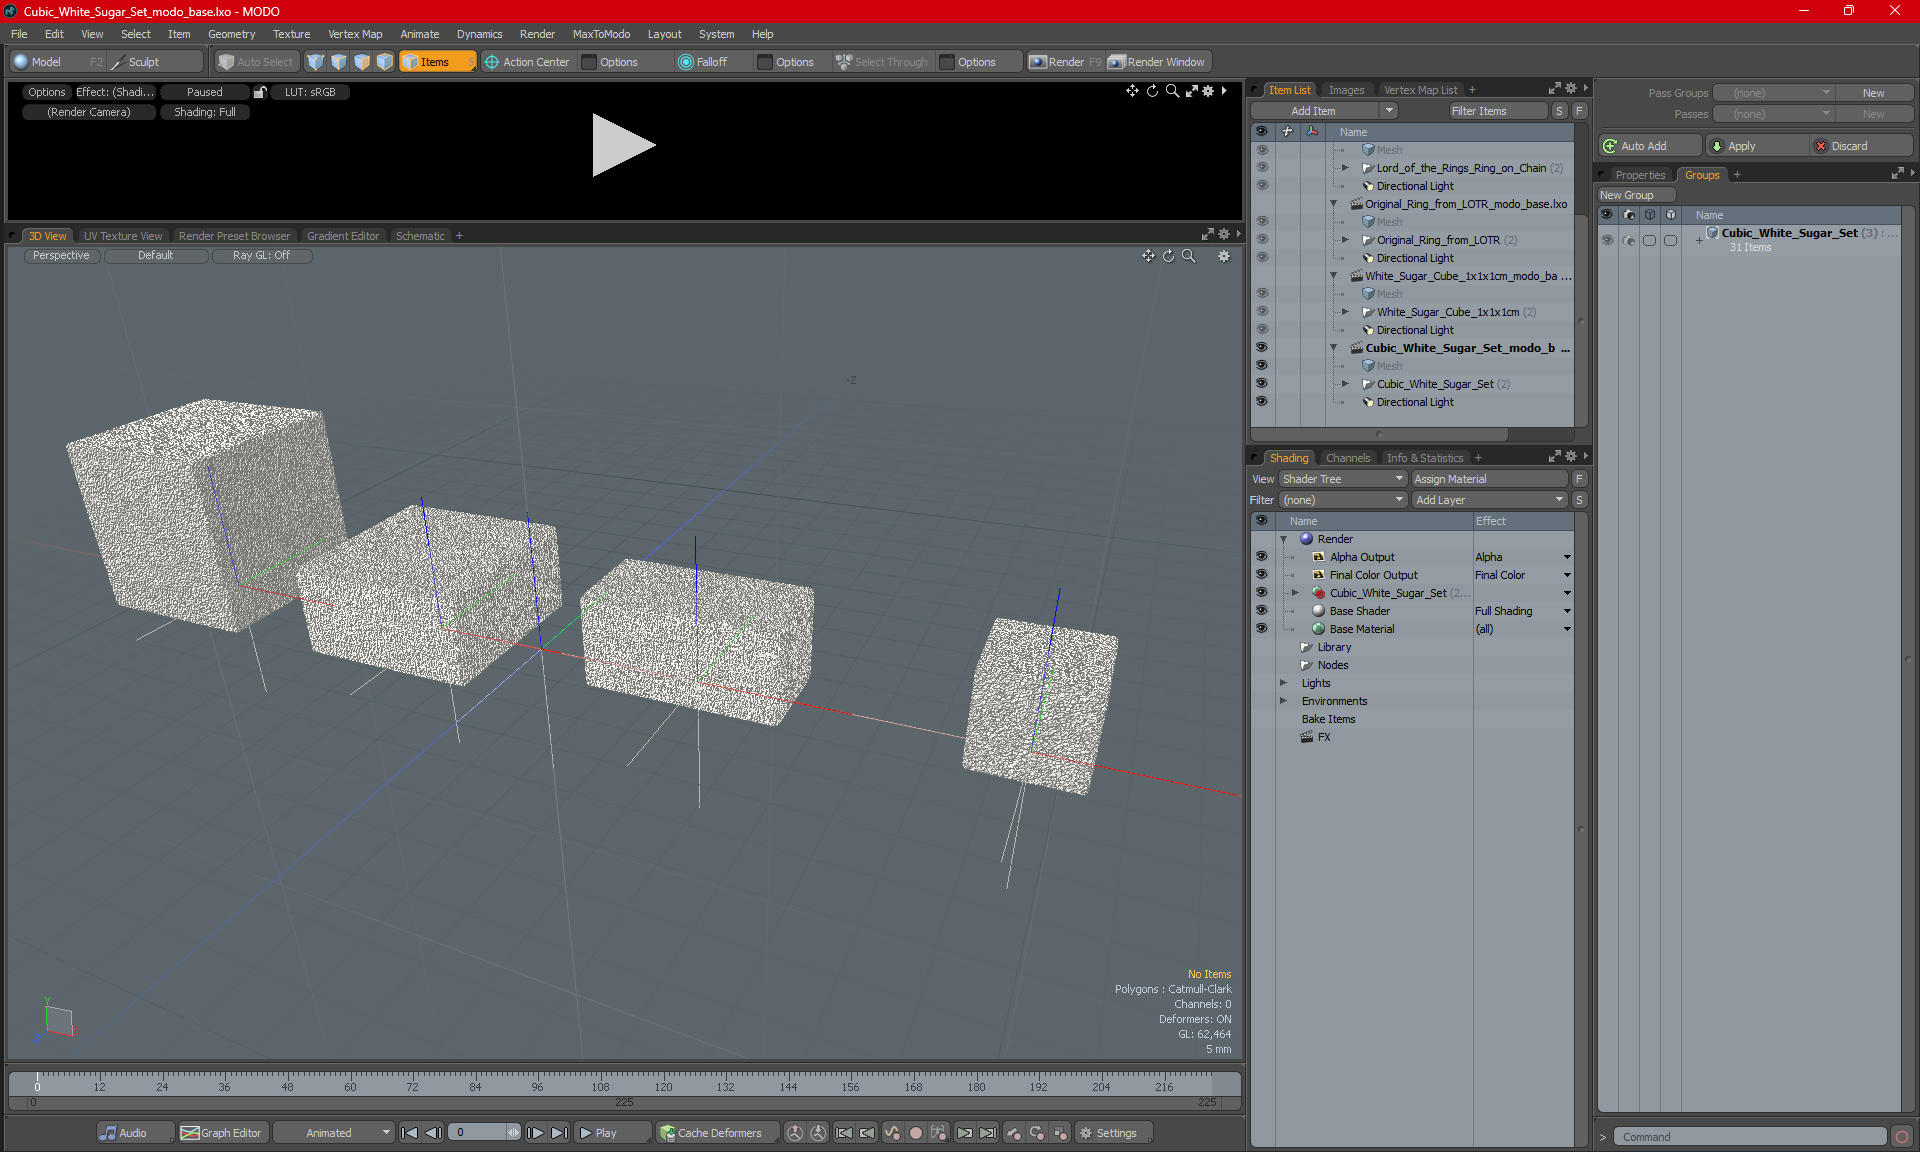Activate Items selection mode
Screen dimensions: 1920x1152
(x=437, y=62)
